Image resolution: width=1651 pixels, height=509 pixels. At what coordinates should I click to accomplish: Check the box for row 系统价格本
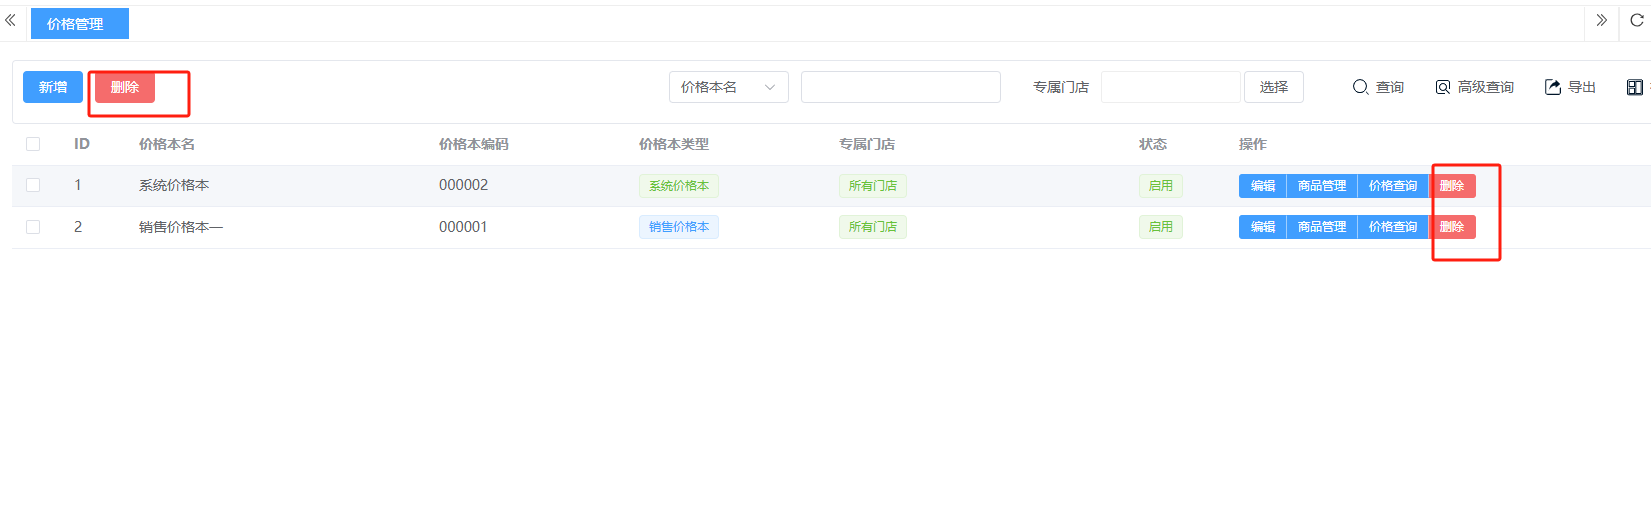[33, 185]
